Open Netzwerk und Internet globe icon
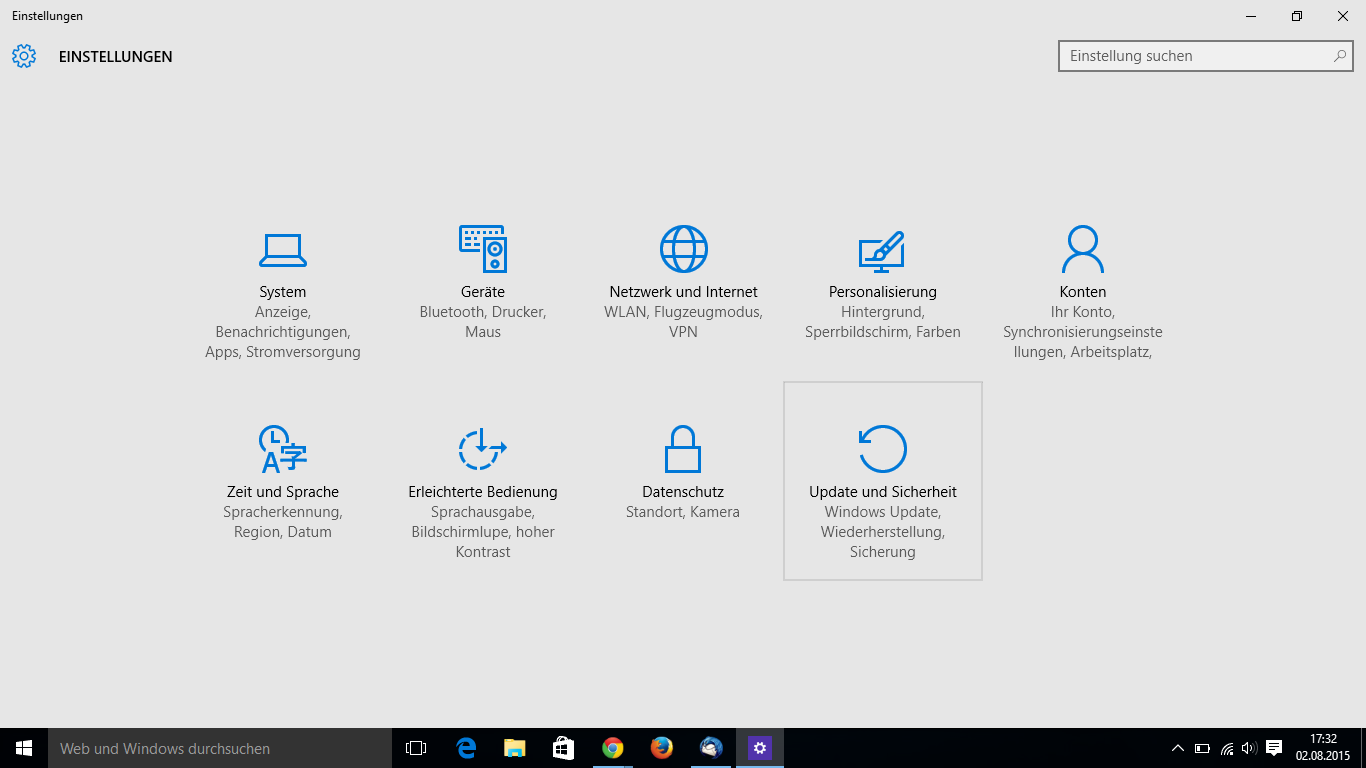The height and width of the screenshot is (768, 1366). pos(683,249)
